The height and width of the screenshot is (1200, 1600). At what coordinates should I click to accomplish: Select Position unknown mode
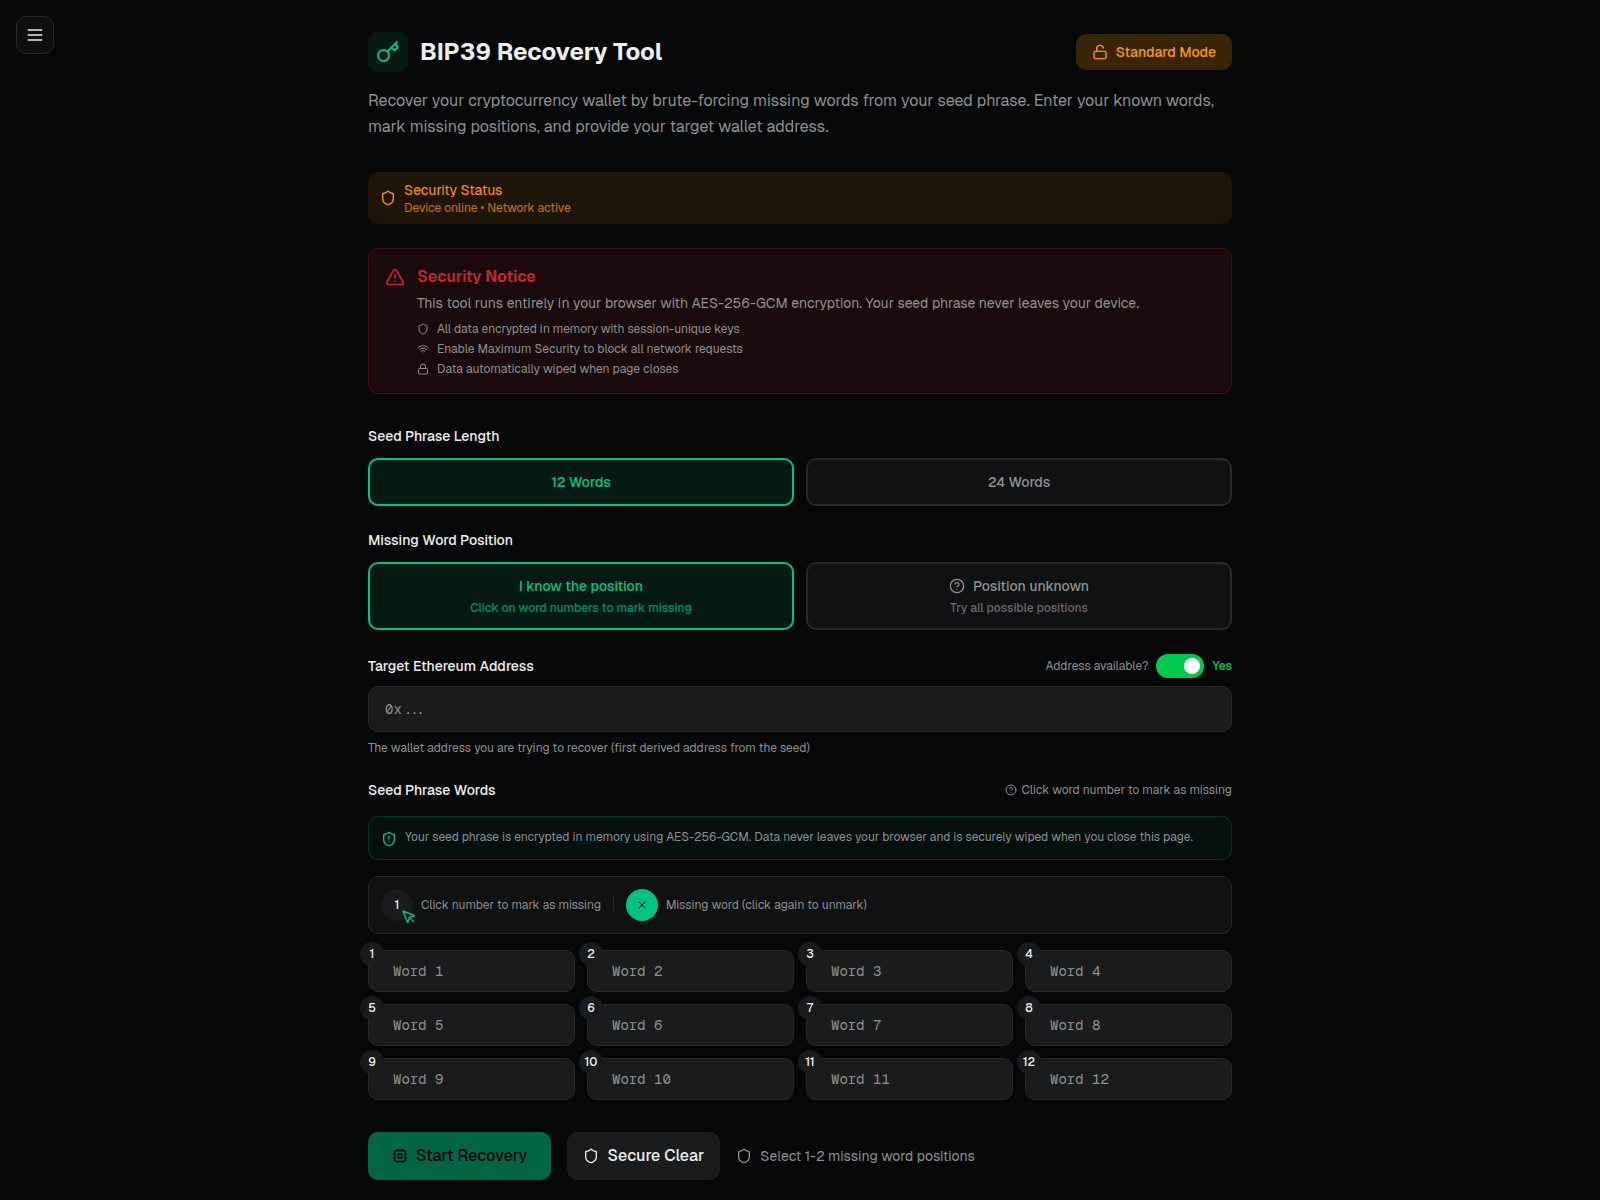1018,596
